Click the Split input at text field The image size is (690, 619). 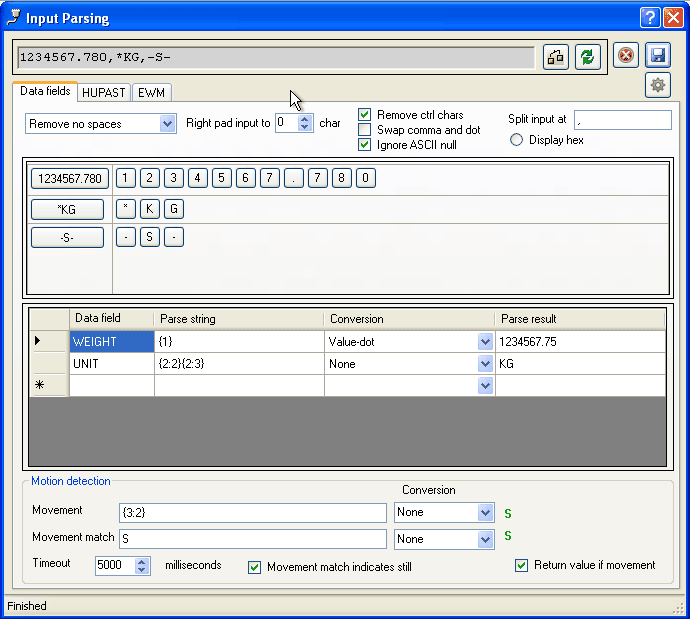(622, 120)
